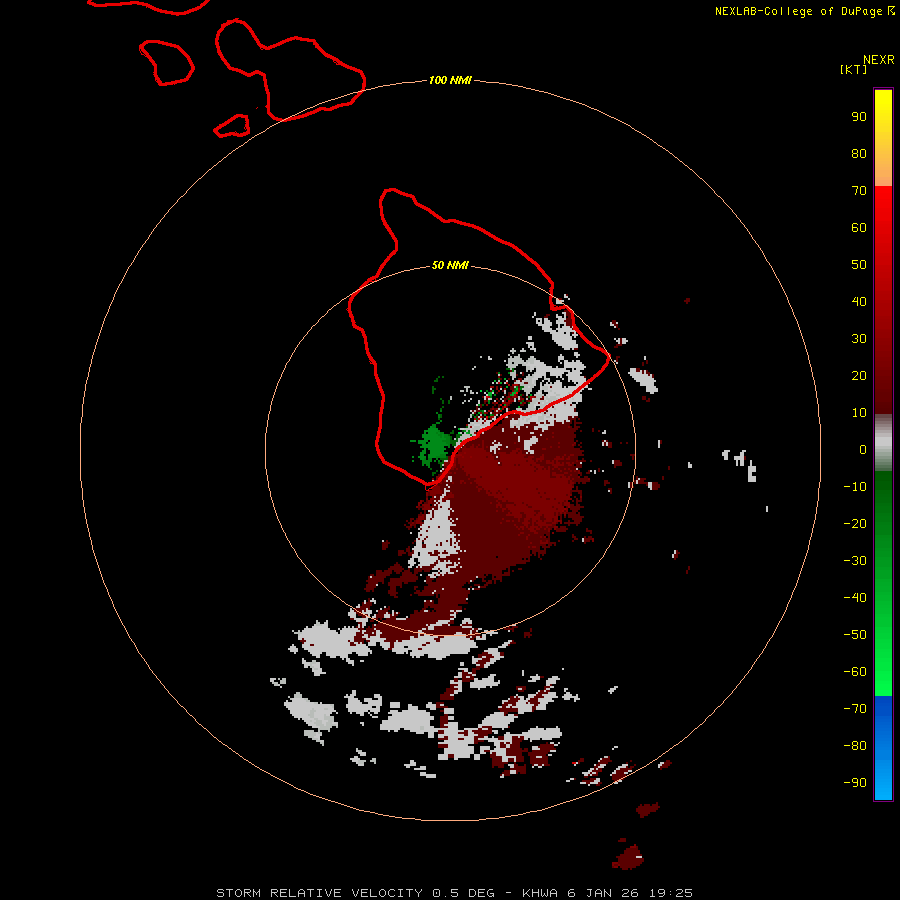Click the 0 scale value
900x900 pixels.
(863, 450)
